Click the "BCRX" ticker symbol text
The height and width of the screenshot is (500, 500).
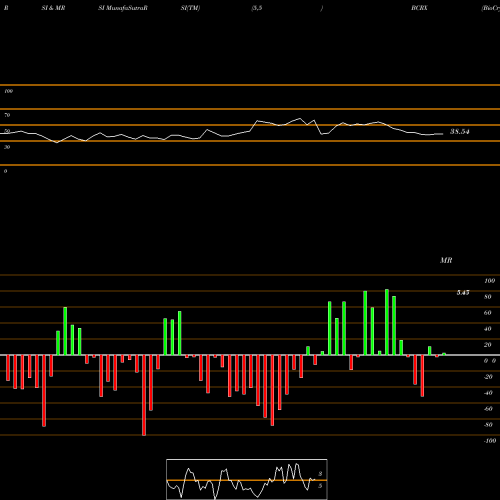pyautogui.click(x=419, y=8)
